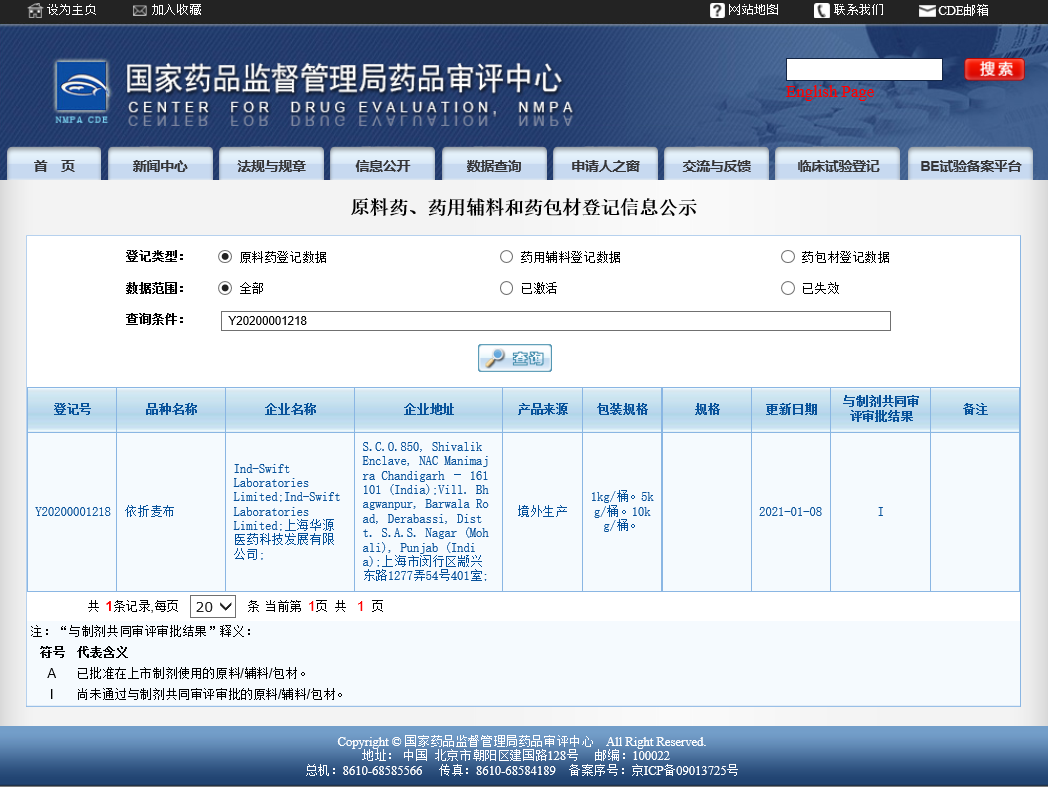Switch to the 数据查询 tab
Screen dimensions: 1048x787
[x=494, y=164]
